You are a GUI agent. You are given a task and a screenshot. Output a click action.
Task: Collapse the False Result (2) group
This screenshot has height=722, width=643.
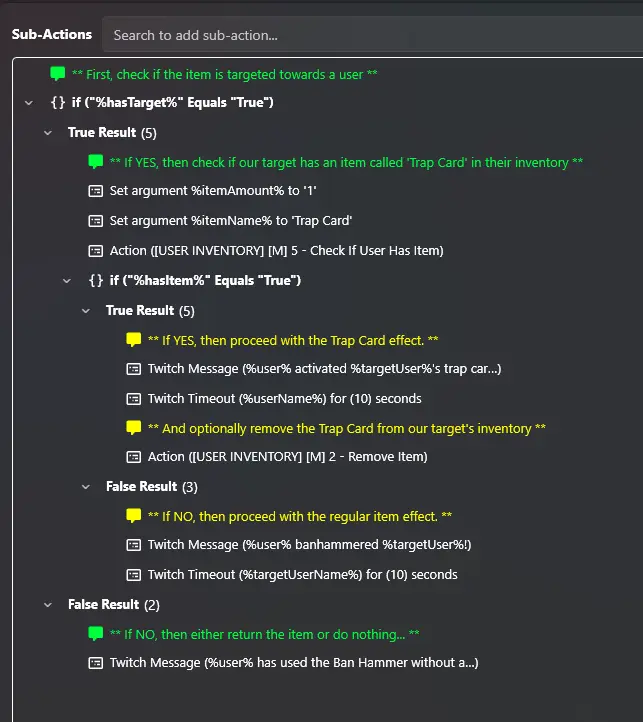click(x=48, y=605)
